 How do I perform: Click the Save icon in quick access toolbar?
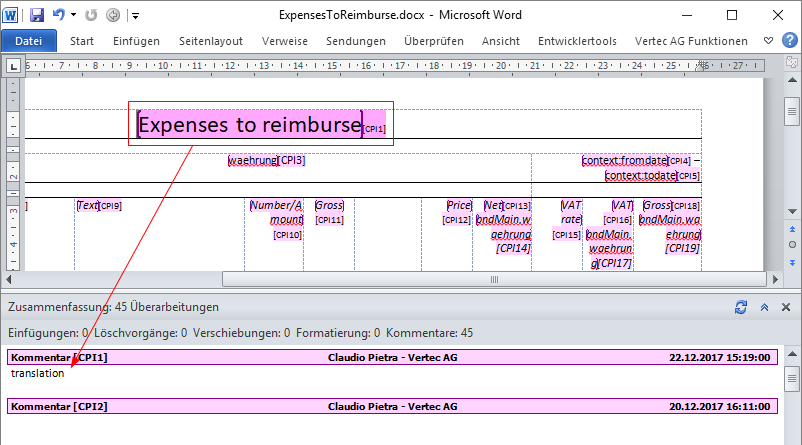(37, 16)
